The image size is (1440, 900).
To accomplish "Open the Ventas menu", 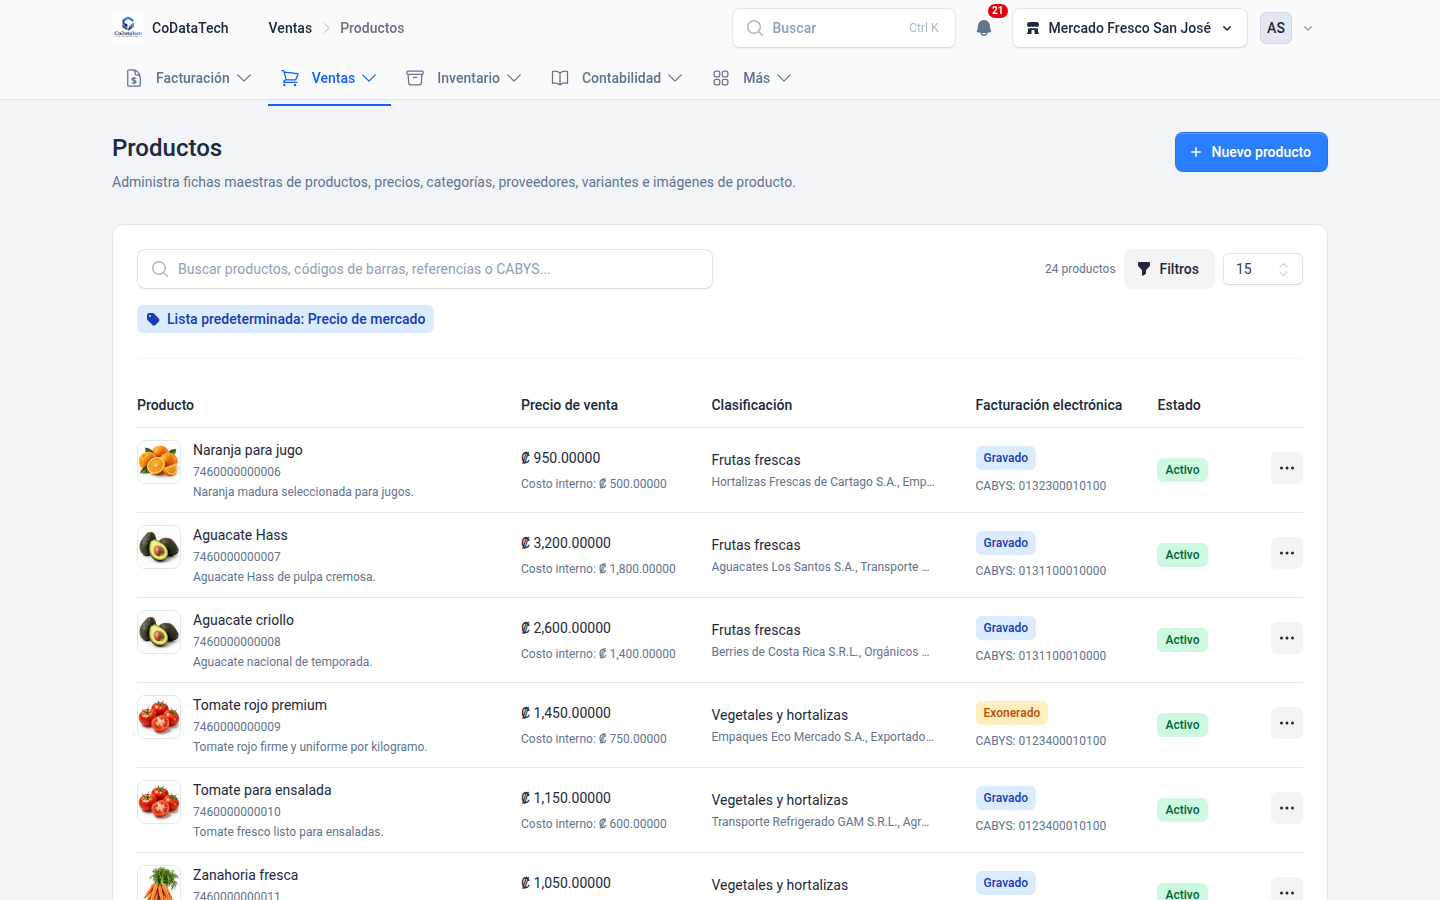I will point(329,78).
